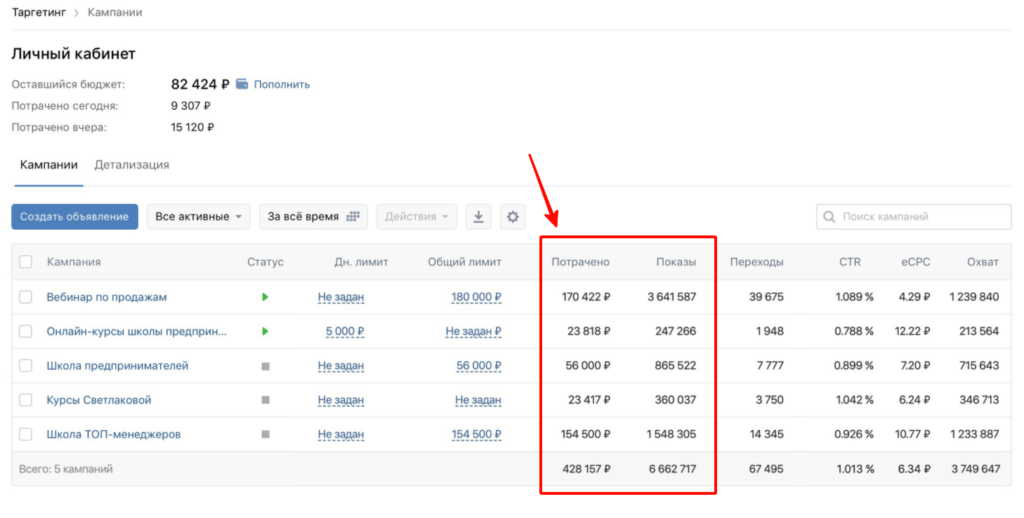Open table settings gear icon

pos(513,217)
